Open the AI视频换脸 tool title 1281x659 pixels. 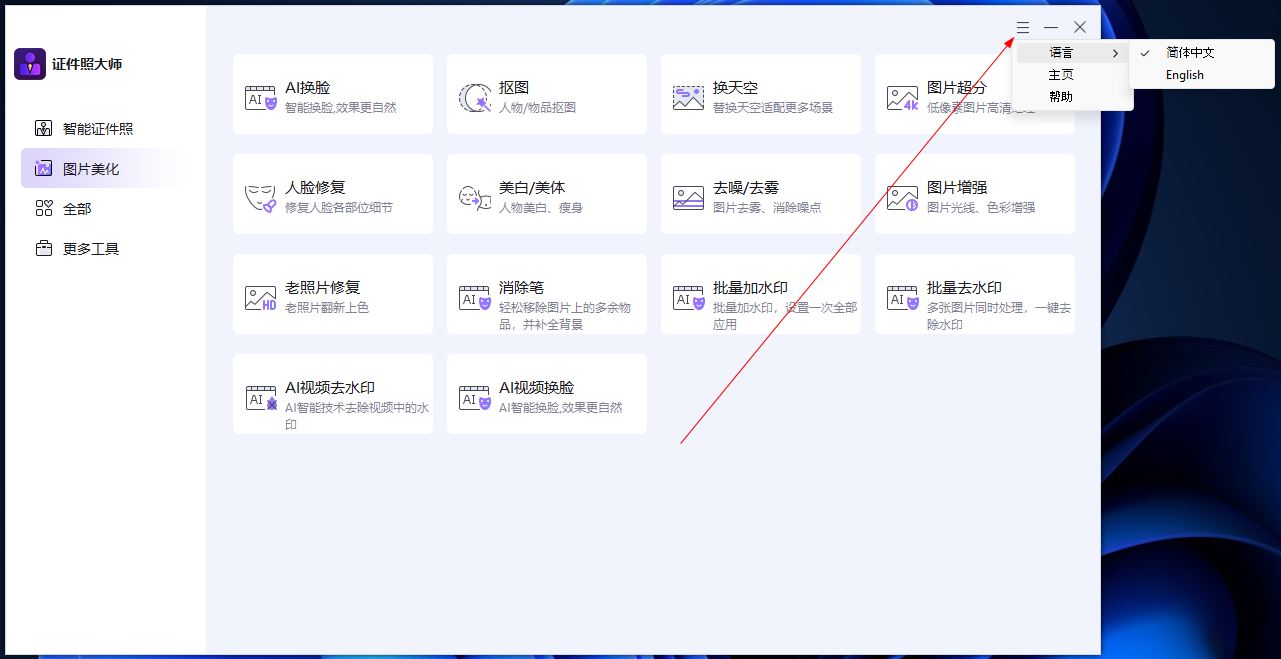tap(536, 388)
